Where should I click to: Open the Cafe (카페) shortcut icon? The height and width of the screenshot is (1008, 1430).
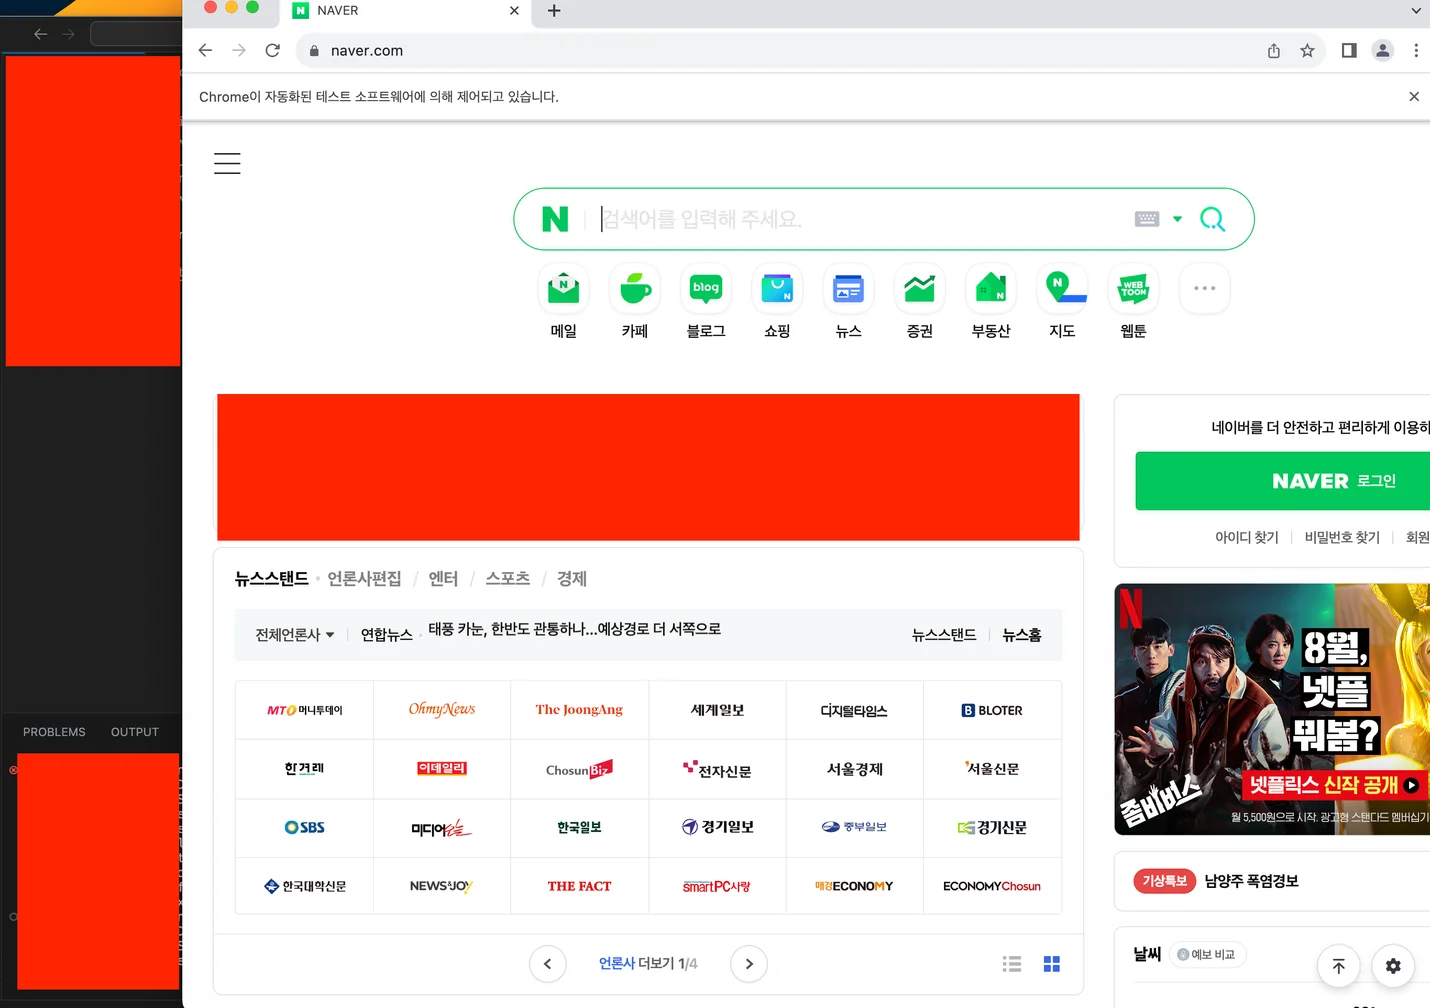coord(635,289)
